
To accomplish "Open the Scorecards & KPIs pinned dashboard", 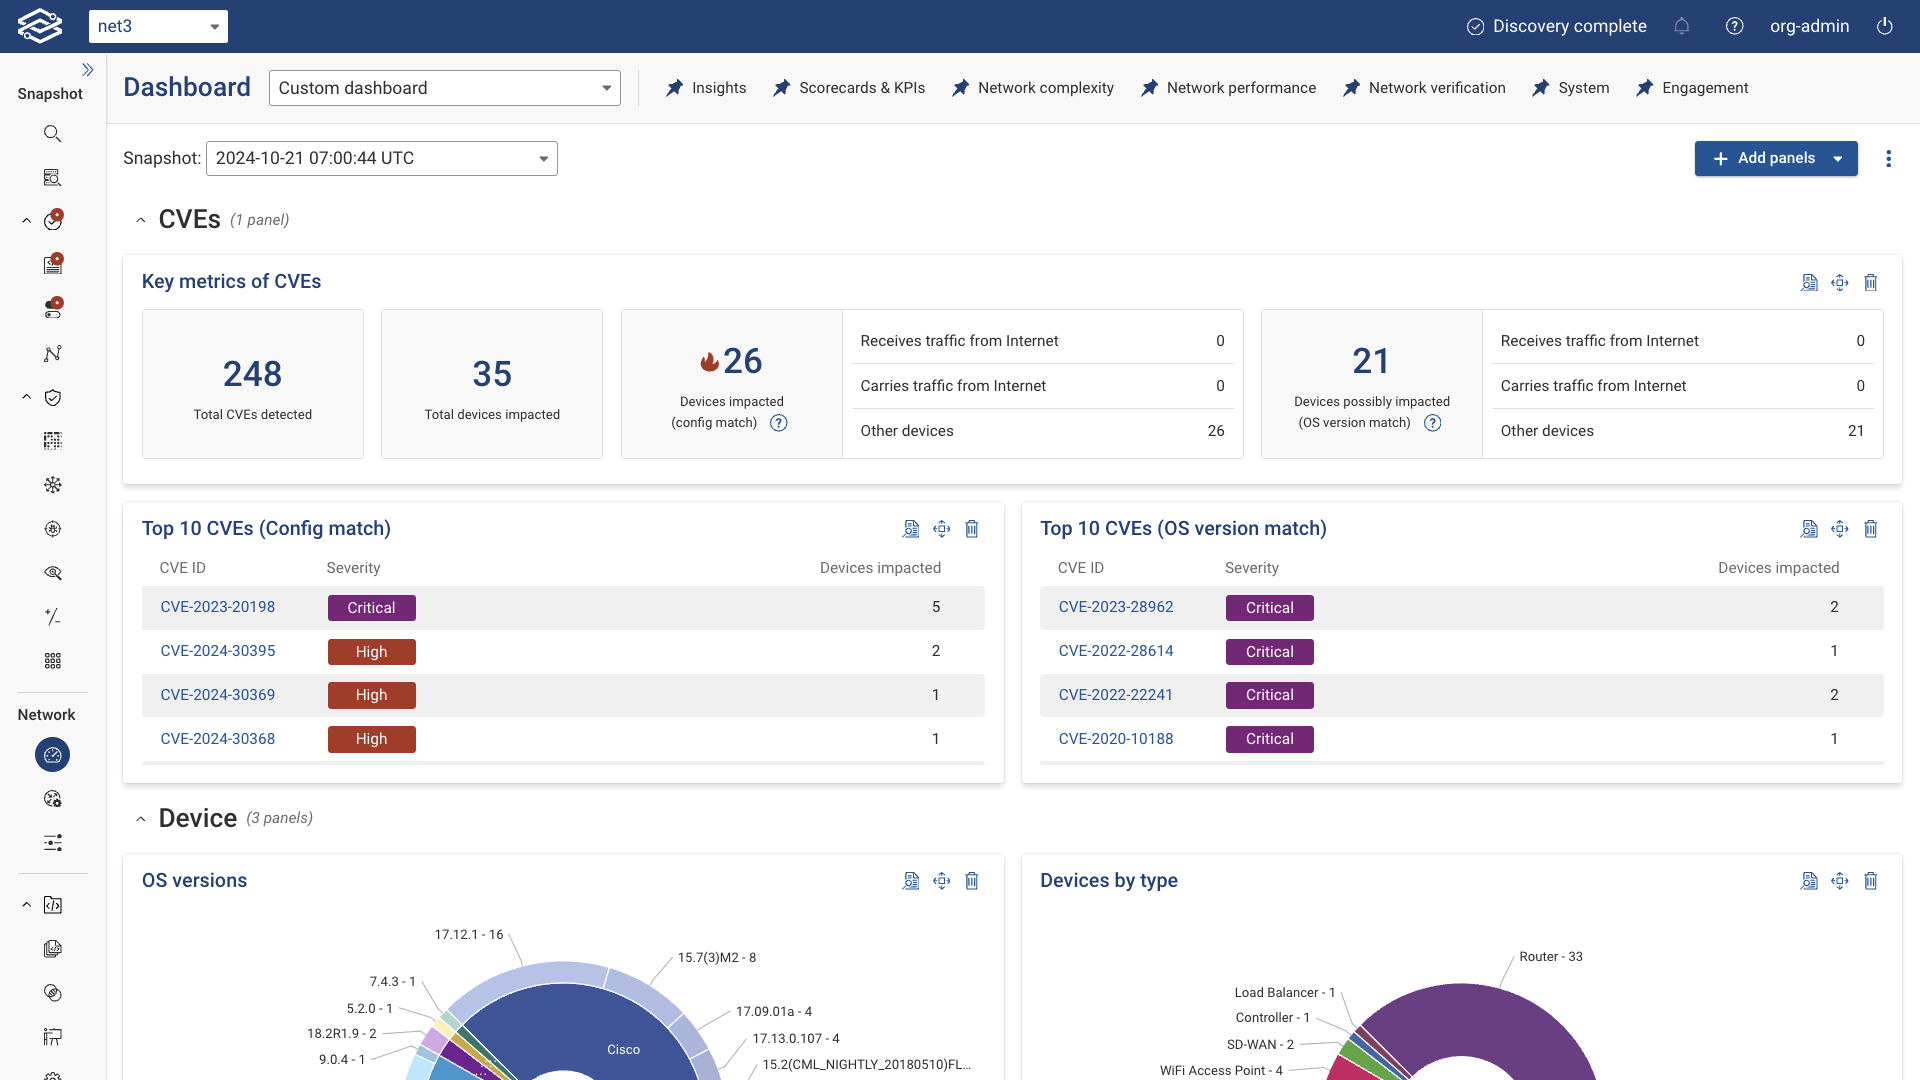I will click(x=849, y=88).
